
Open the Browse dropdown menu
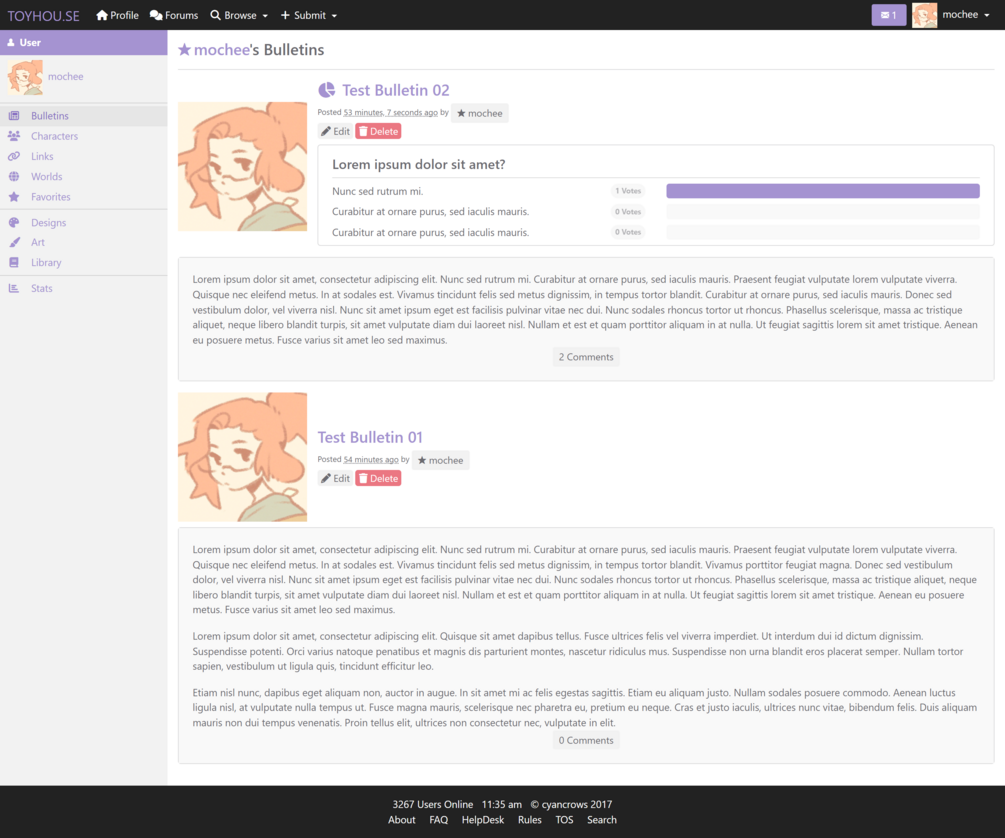pos(238,15)
